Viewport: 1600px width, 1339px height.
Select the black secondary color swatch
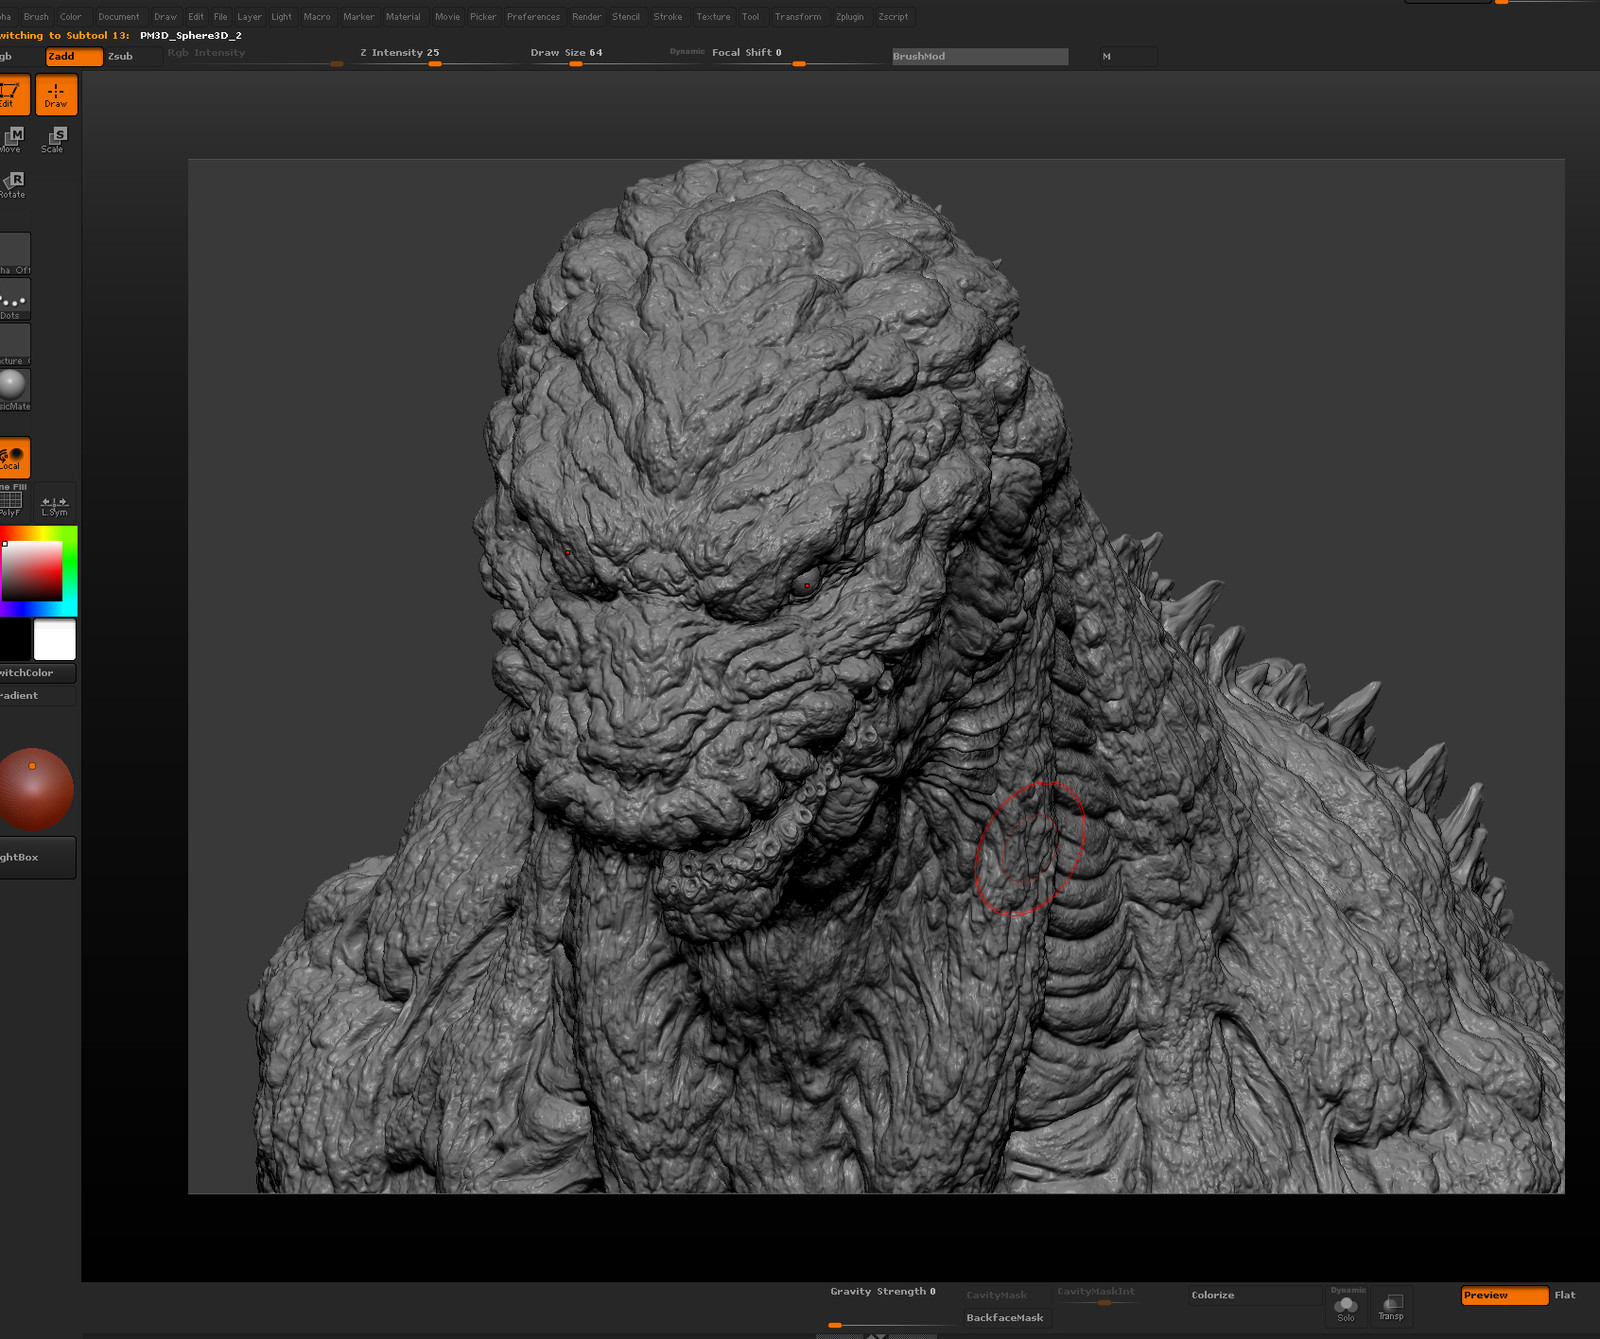tap(15, 640)
